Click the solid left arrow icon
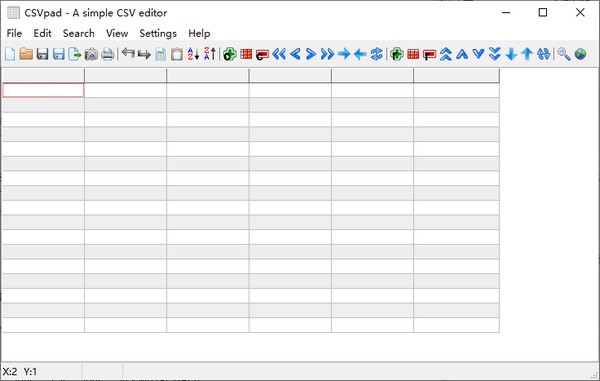Image resolution: width=600 pixels, height=381 pixels. click(360, 54)
